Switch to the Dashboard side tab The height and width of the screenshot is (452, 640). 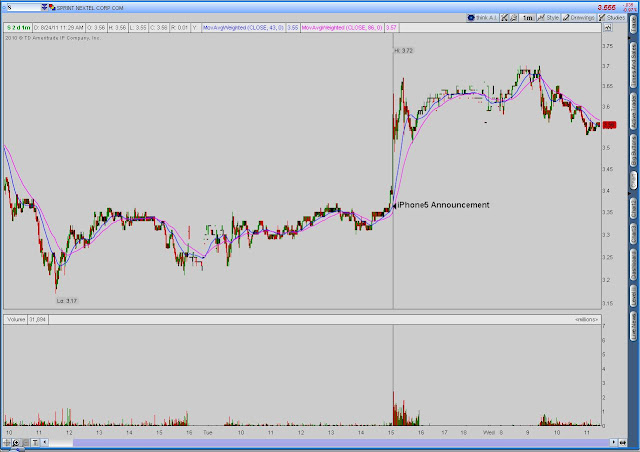click(x=633, y=265)
